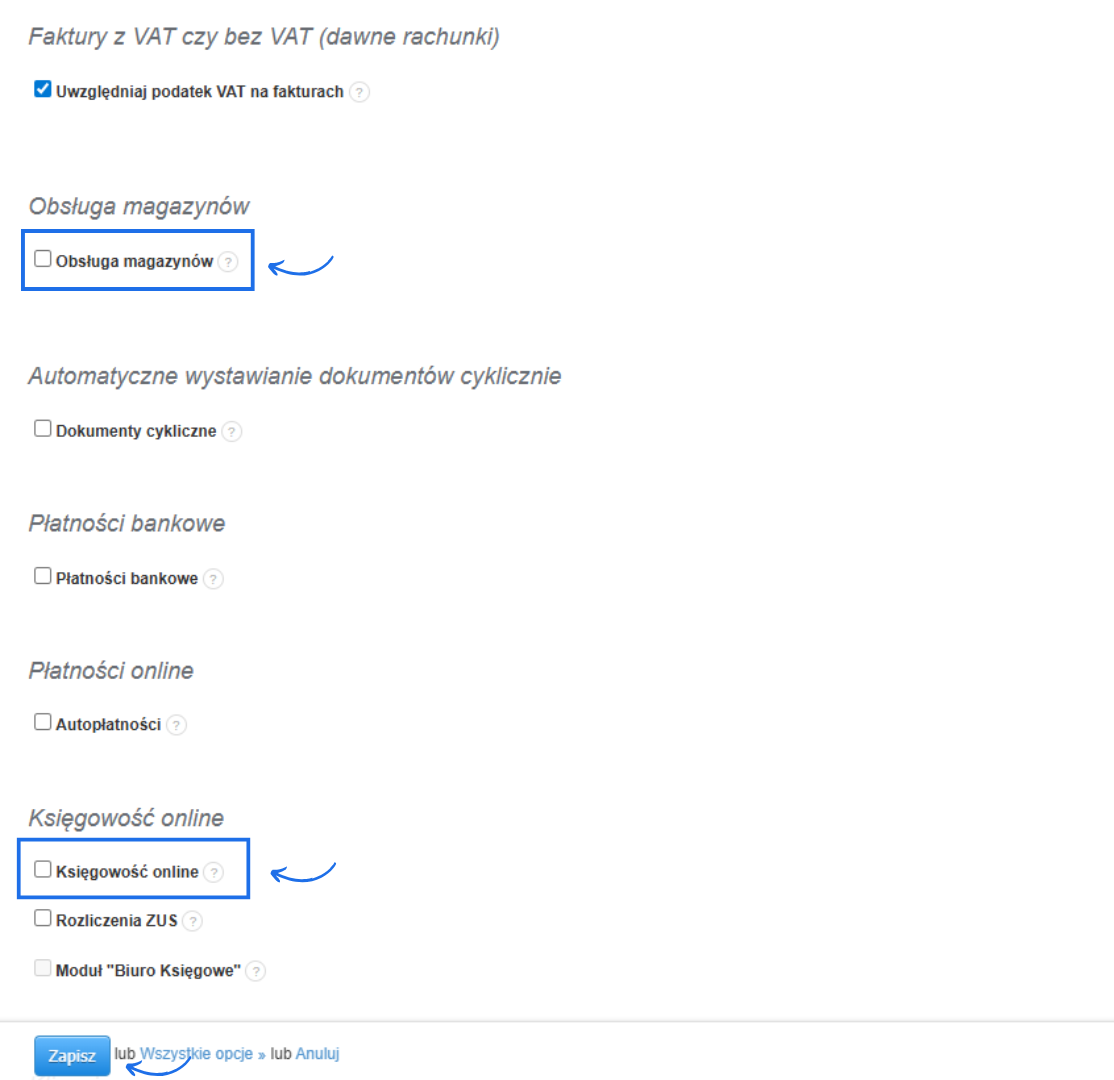
Task: Open help for Dokumenty cykliczne option
Action: (x=231, y=431)
